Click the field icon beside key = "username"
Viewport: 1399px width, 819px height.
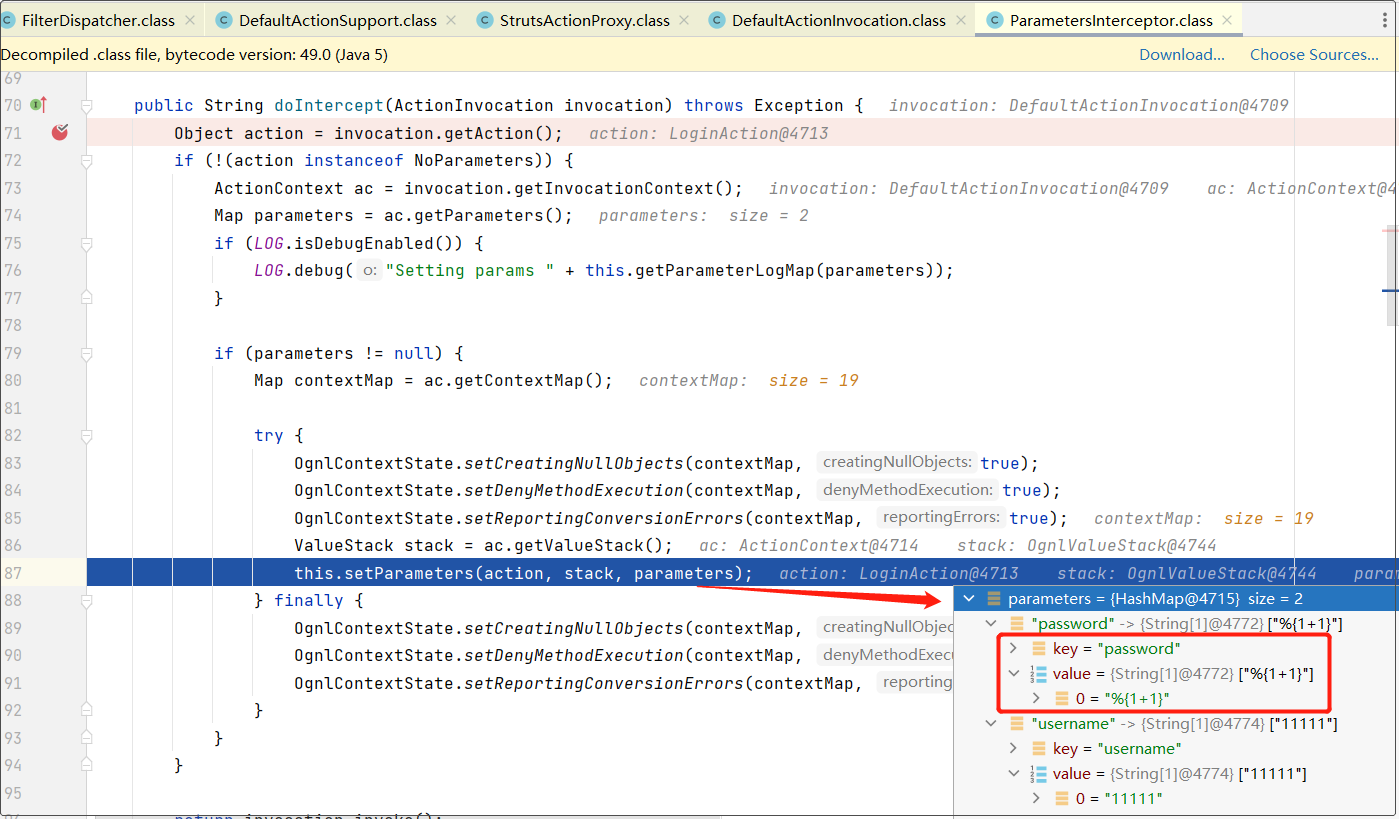(1038, 748)
